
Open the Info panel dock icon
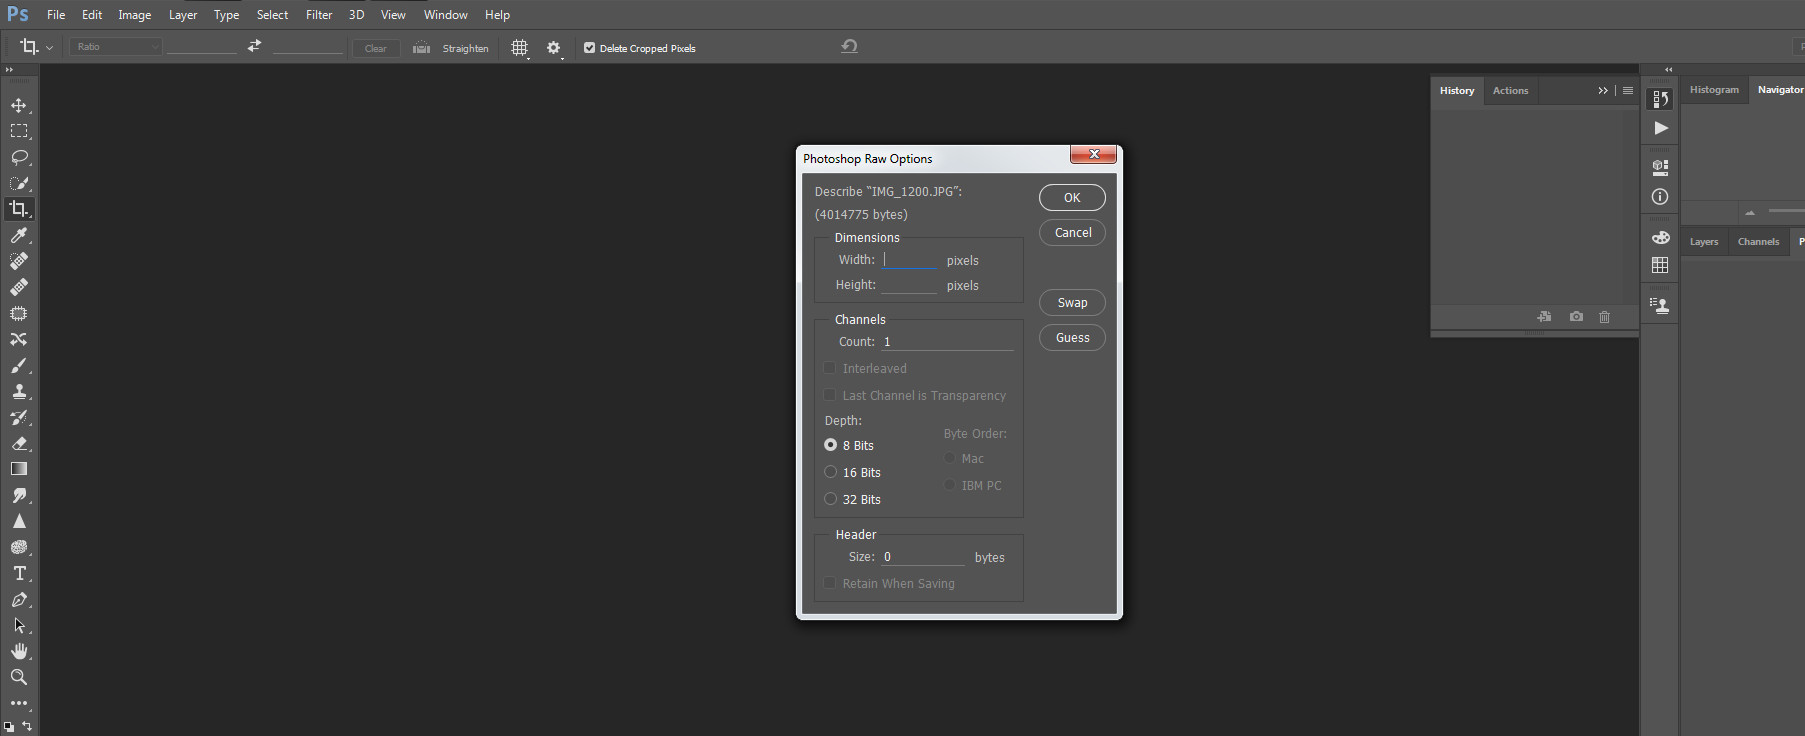pos(1660,197)
